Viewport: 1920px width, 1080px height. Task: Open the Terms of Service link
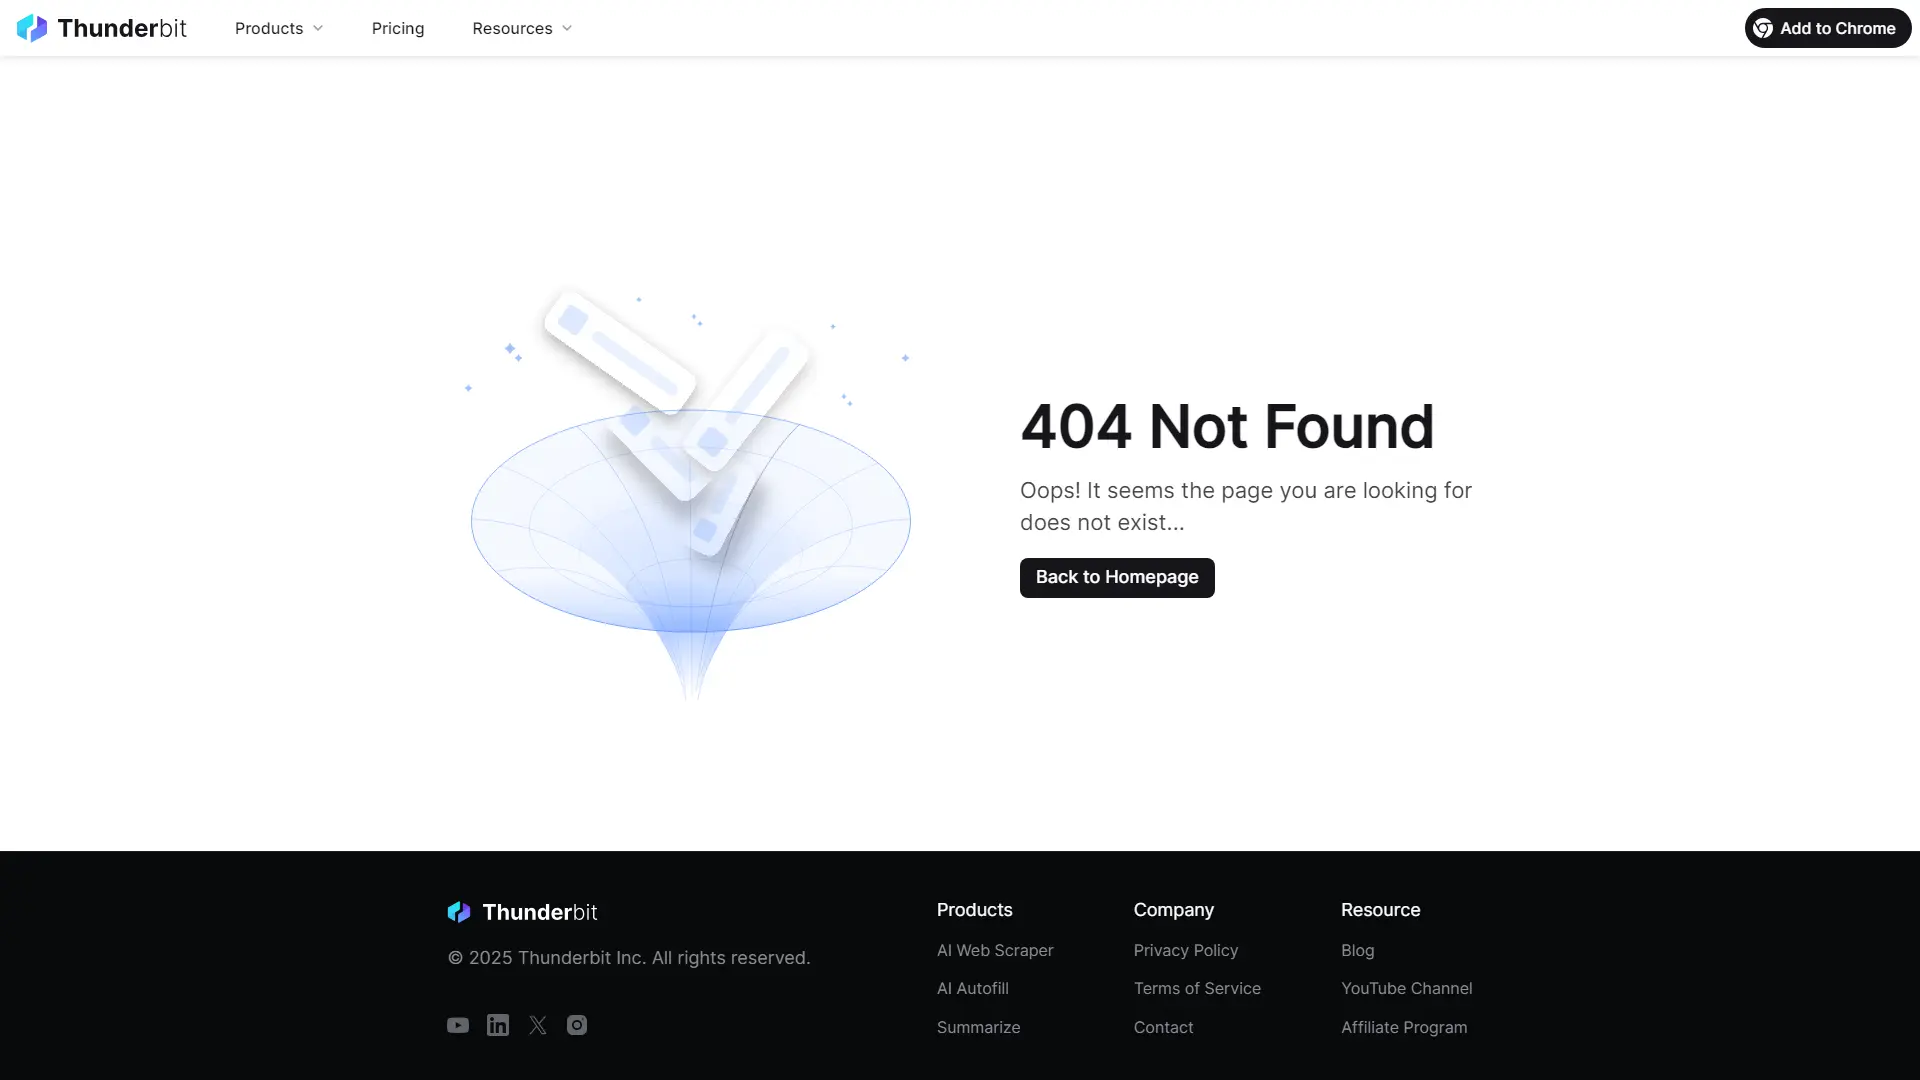(x=1197, y=988)
